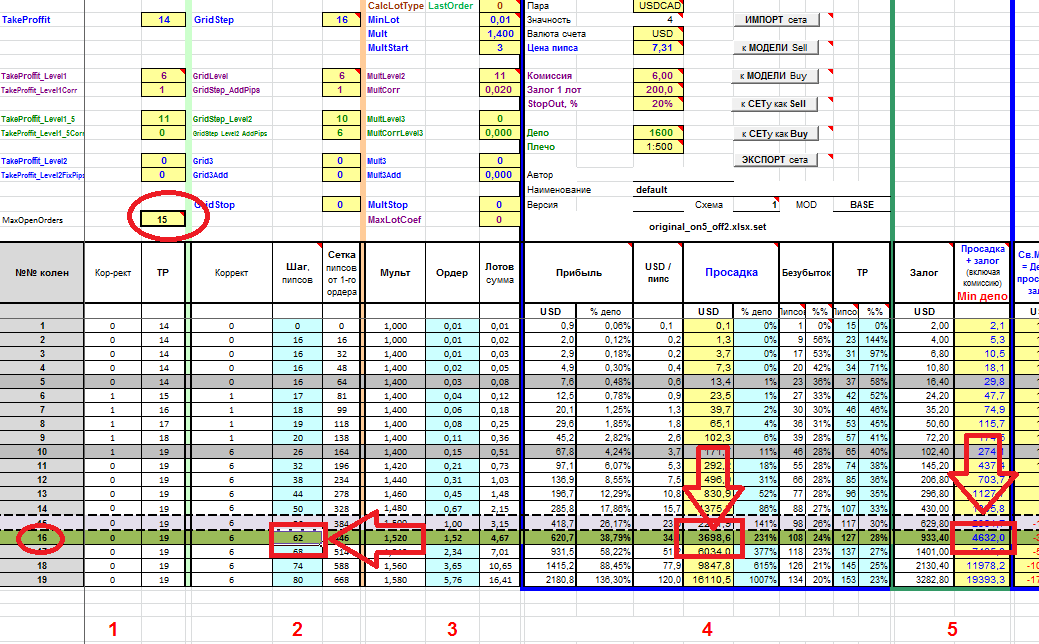Select the GridStep value cell showing 16
1039x644 pixels.
341,20
